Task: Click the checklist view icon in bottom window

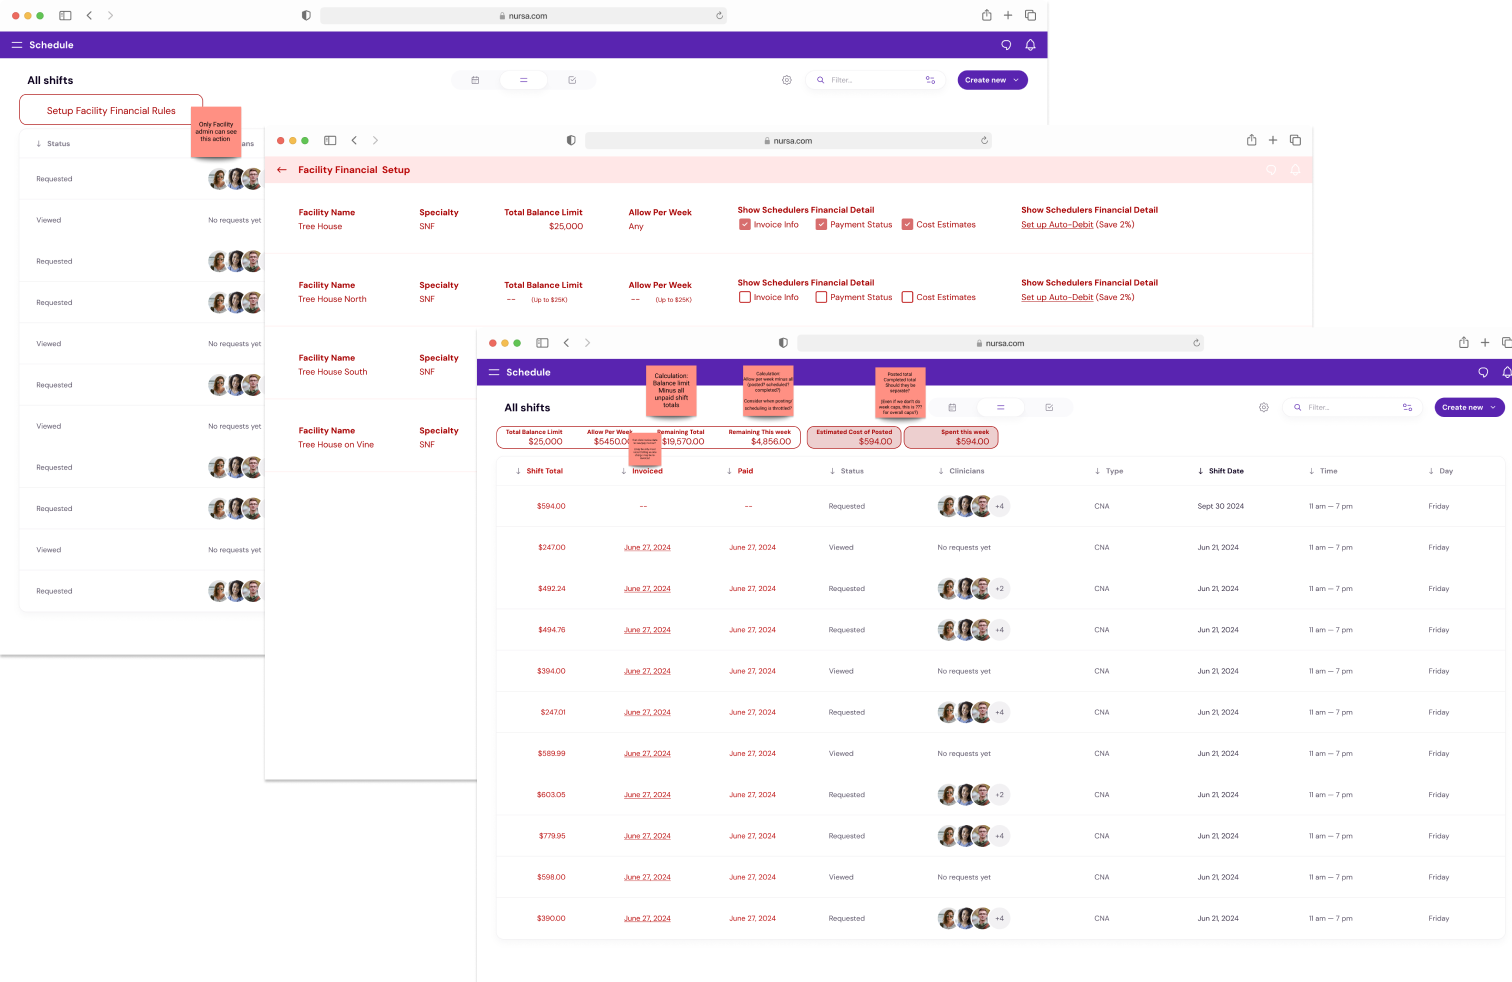Action: point(1049,407)
